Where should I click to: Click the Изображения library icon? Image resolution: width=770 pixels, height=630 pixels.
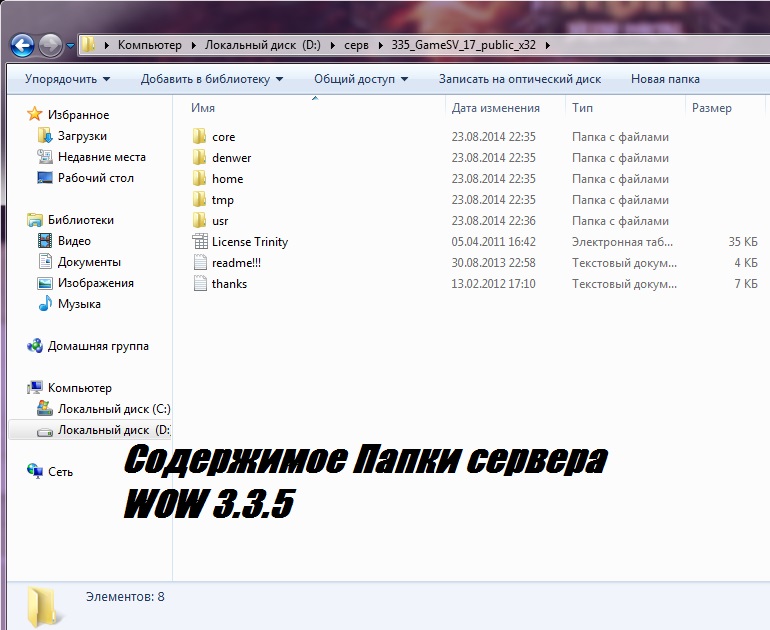[45, 283]
